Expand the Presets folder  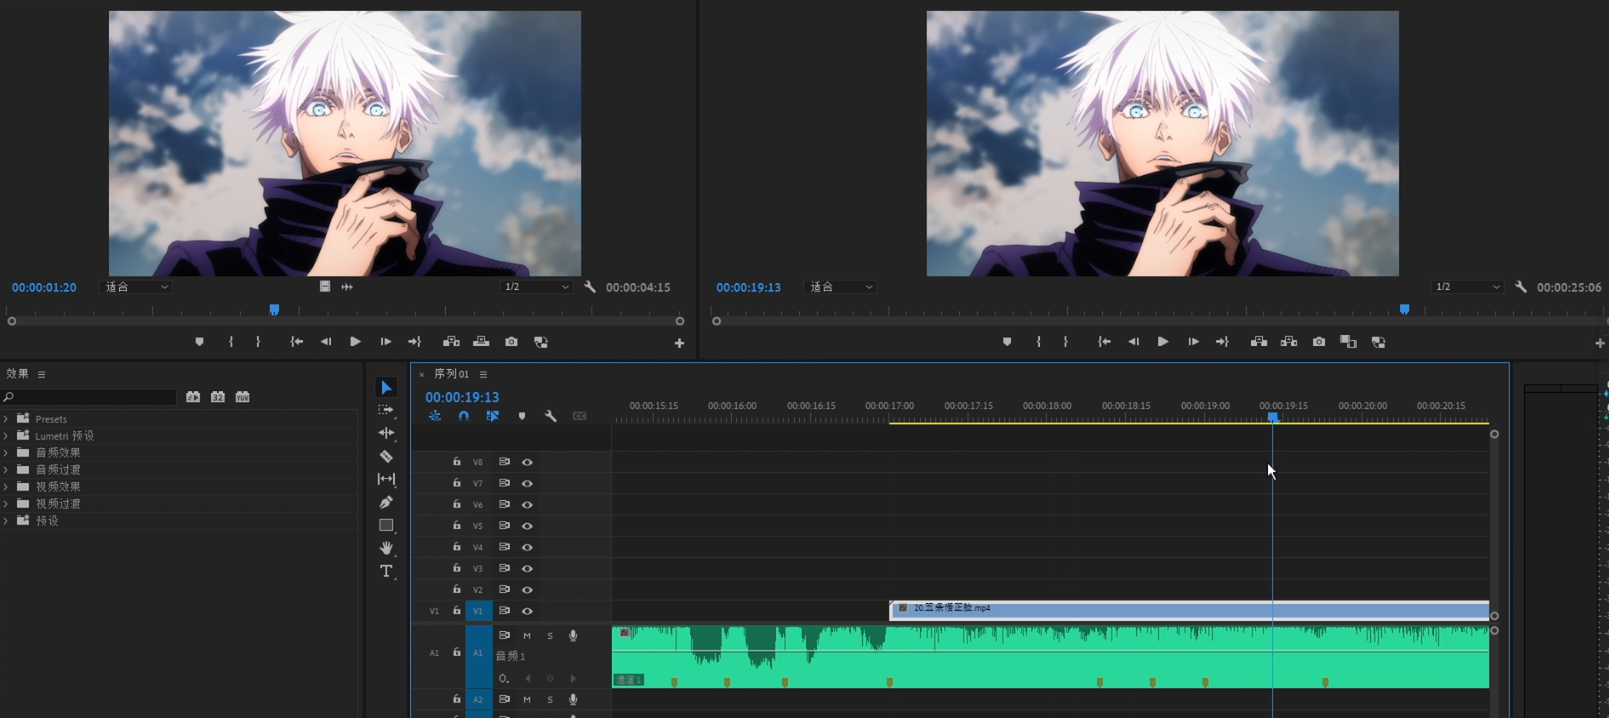coord(6,419)
